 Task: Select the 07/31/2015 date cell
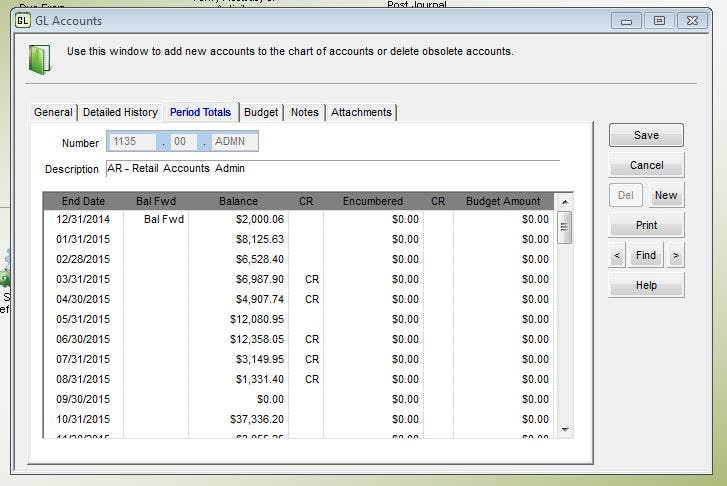[x=83, y=359]
